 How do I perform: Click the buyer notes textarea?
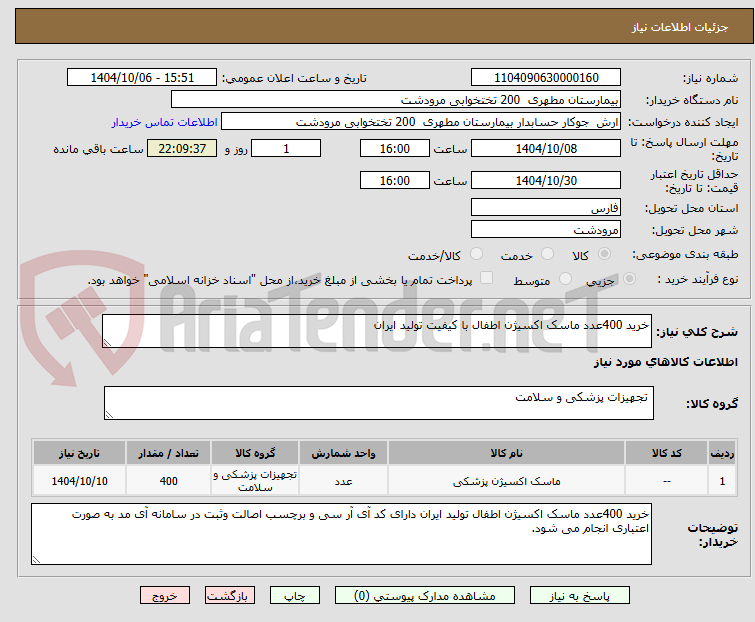pos(341,534)
